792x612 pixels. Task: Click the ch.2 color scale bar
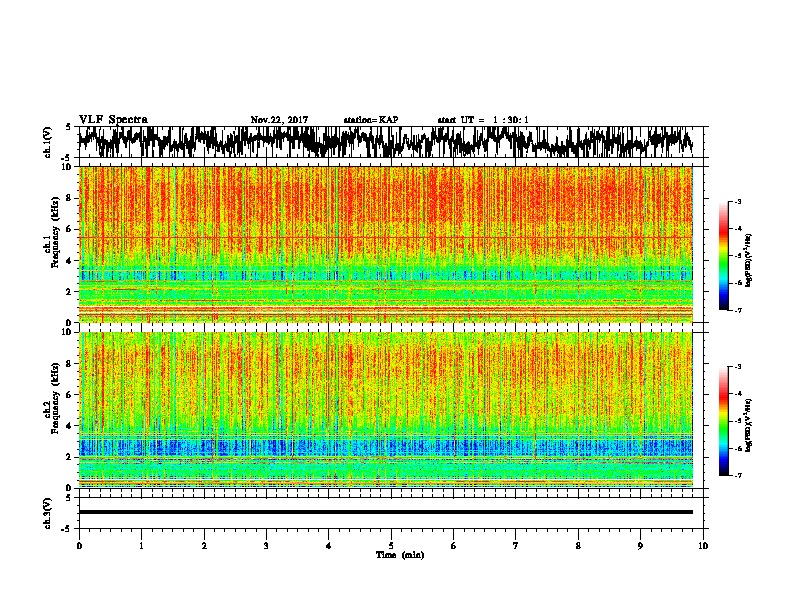724,421
